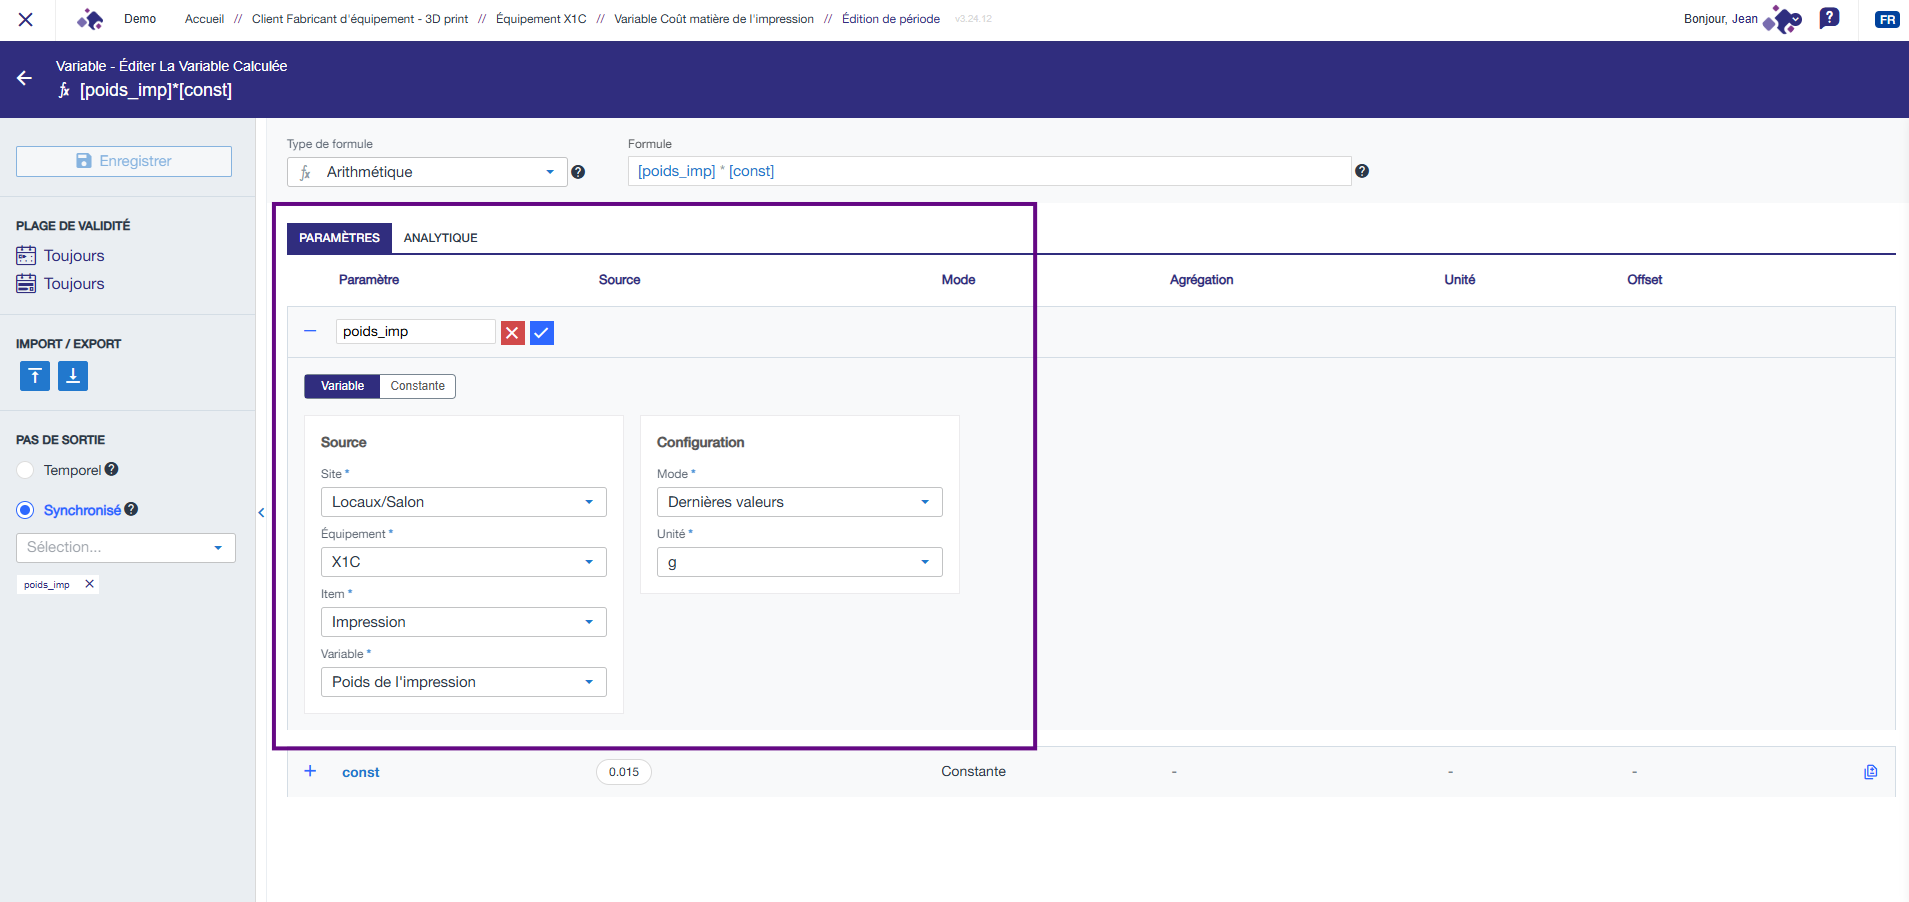Open the Mode dropdown Dernières valeurs

[800, 502]
